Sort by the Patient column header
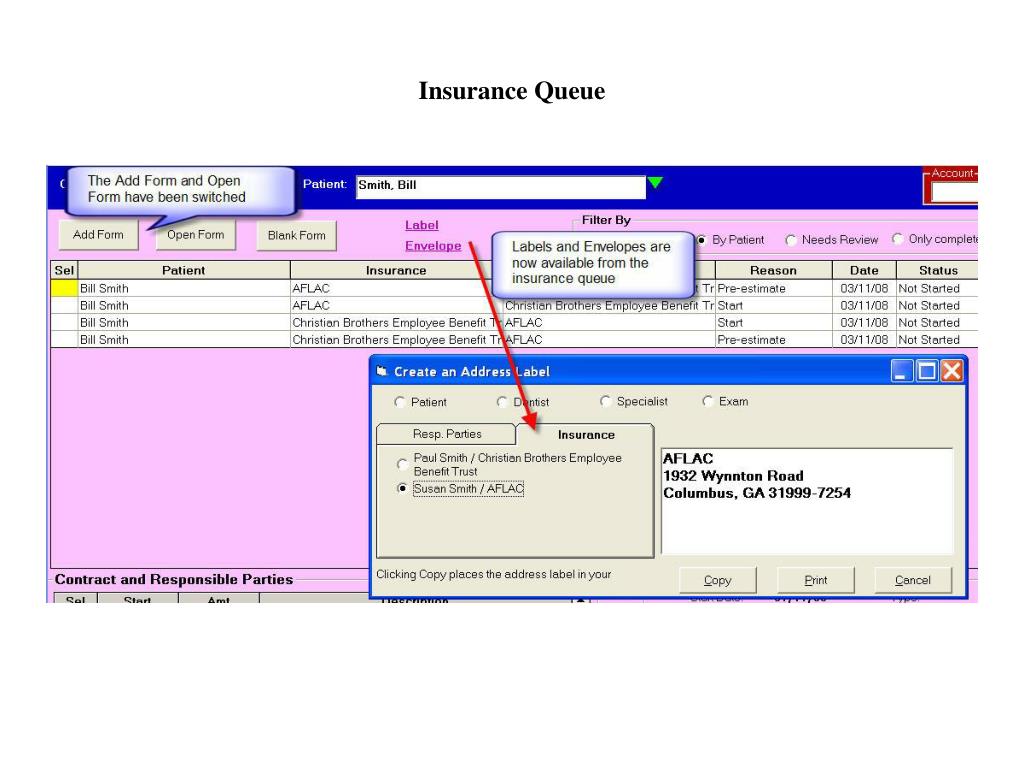The height and width of the screenshot is (768, 1024). (184, 270)
